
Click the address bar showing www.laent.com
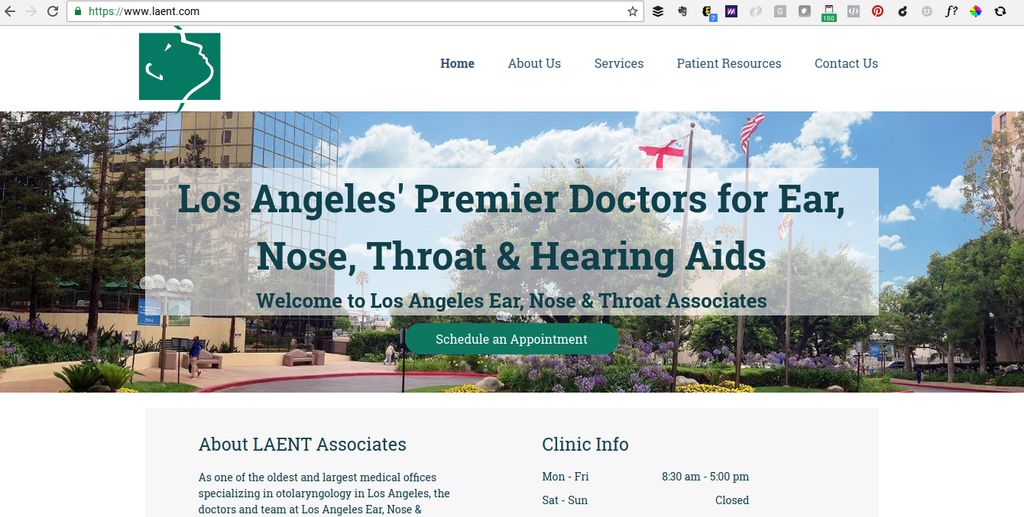pyautogui.click(x=353, y=11)
